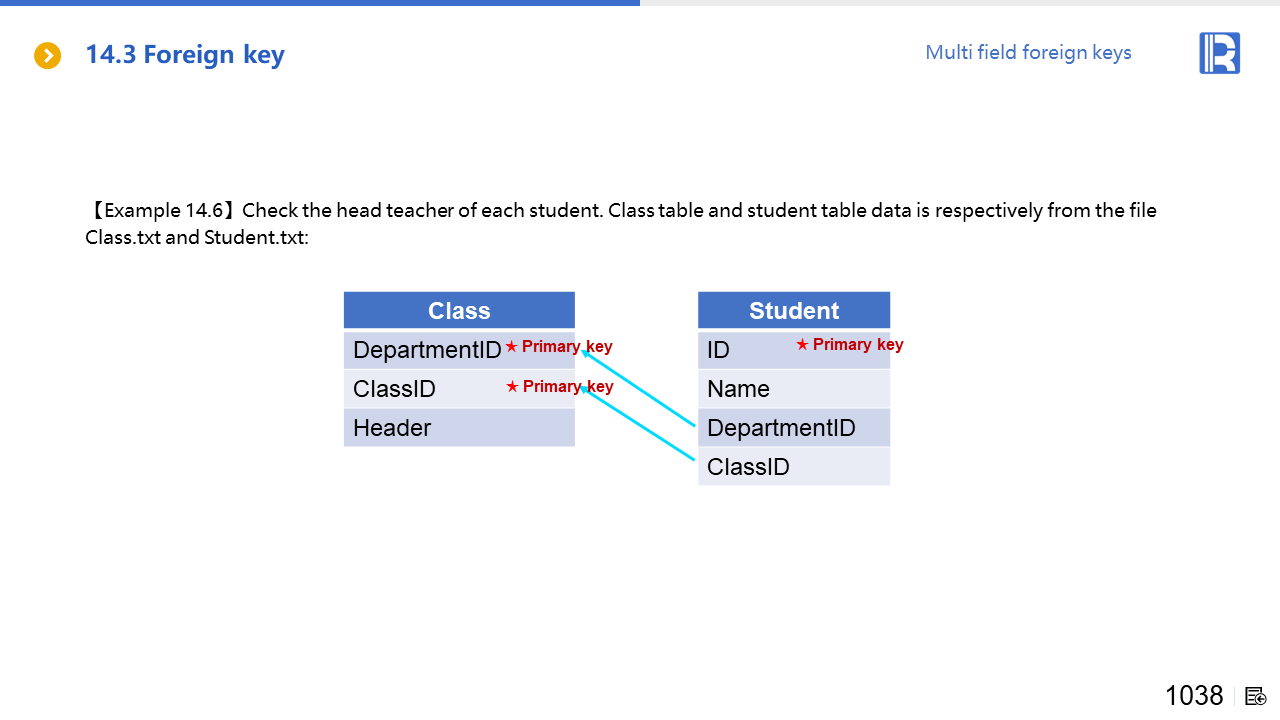Open the Multi field foreign keys link
This screenshot has height=720, width=1280.
(x=1028, y=53)
